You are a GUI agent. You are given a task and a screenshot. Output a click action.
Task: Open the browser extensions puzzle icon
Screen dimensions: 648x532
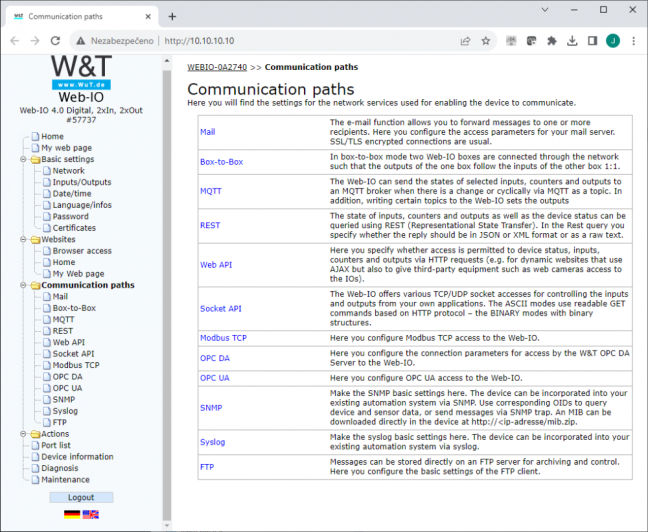552,41
